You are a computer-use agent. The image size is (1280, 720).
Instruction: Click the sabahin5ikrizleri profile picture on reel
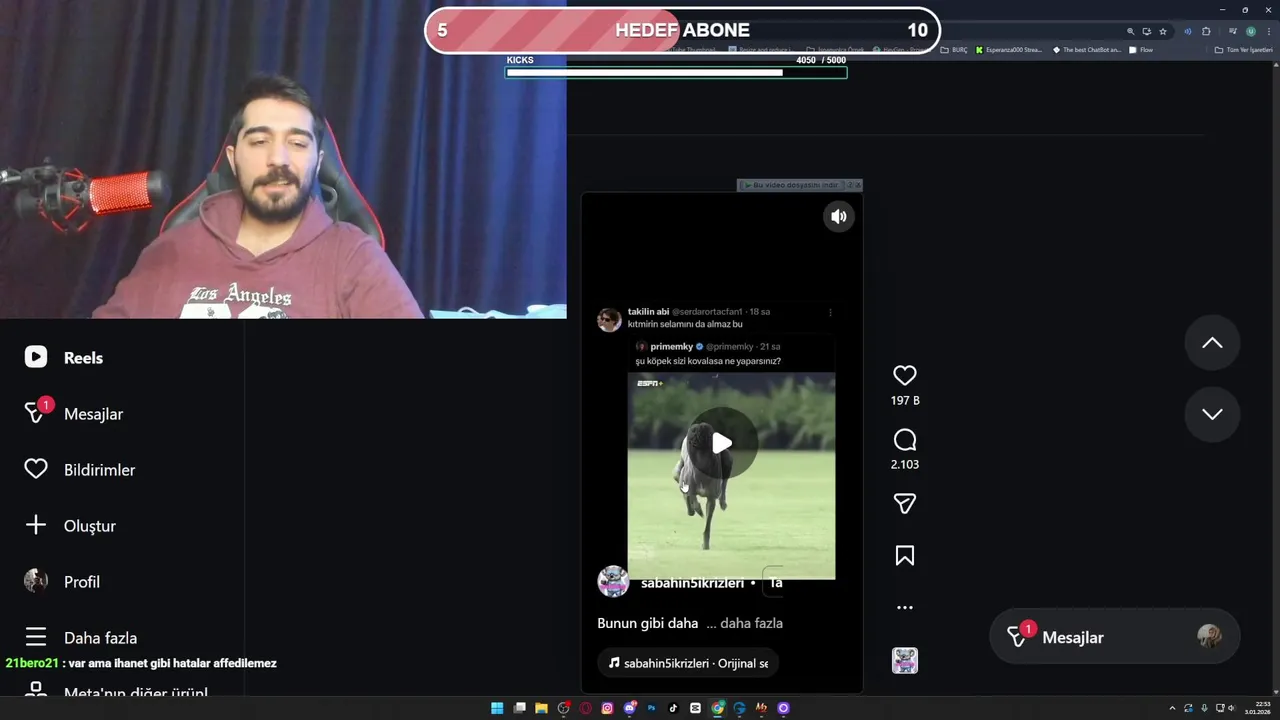tap(613, 582)
